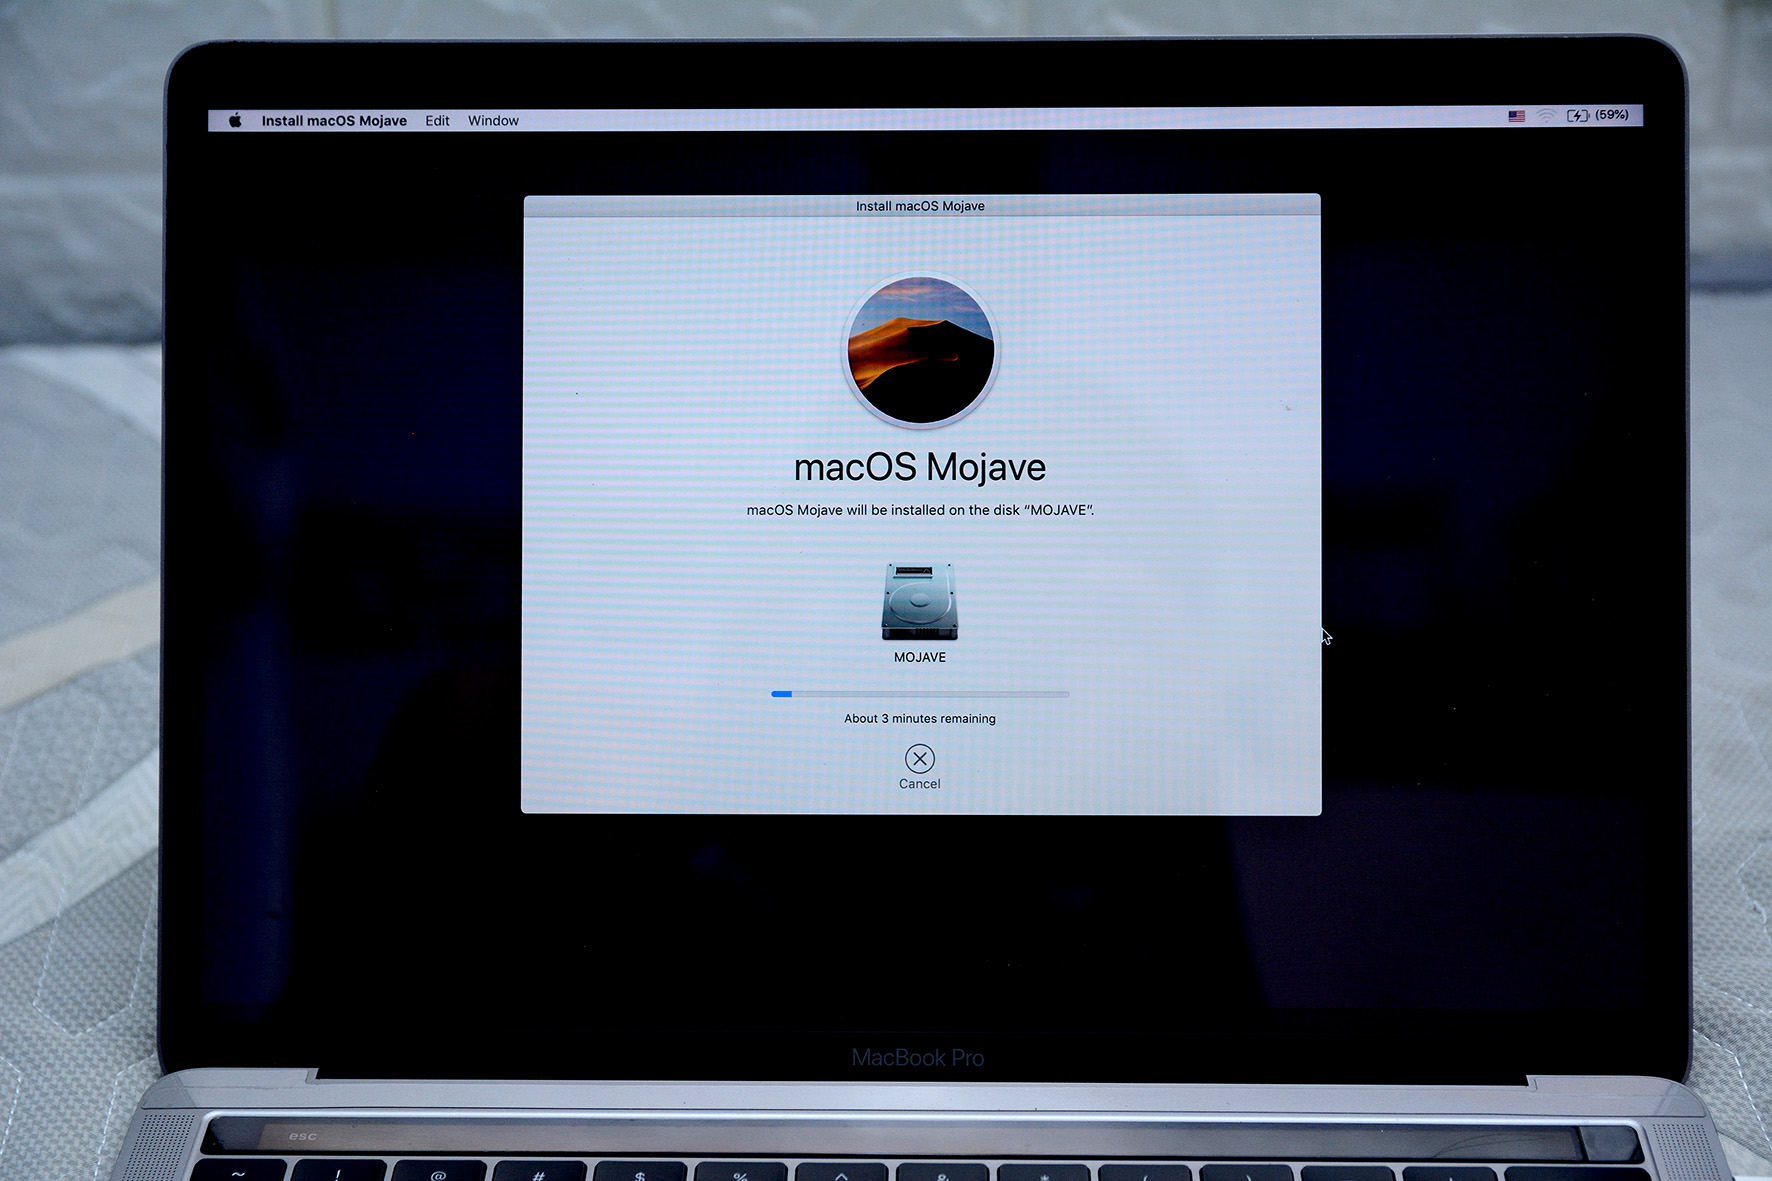
Task: Click the Install macOS Mojave title bar
Action: pyautogui.click(x=919, y=205)
